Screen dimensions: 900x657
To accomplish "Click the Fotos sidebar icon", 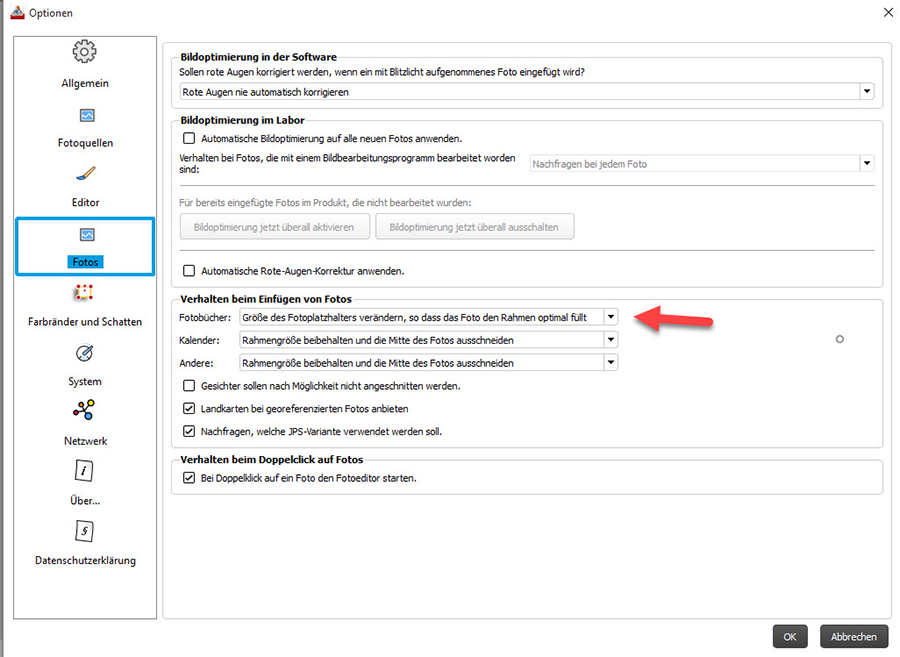I will click(x=87, y=235).
